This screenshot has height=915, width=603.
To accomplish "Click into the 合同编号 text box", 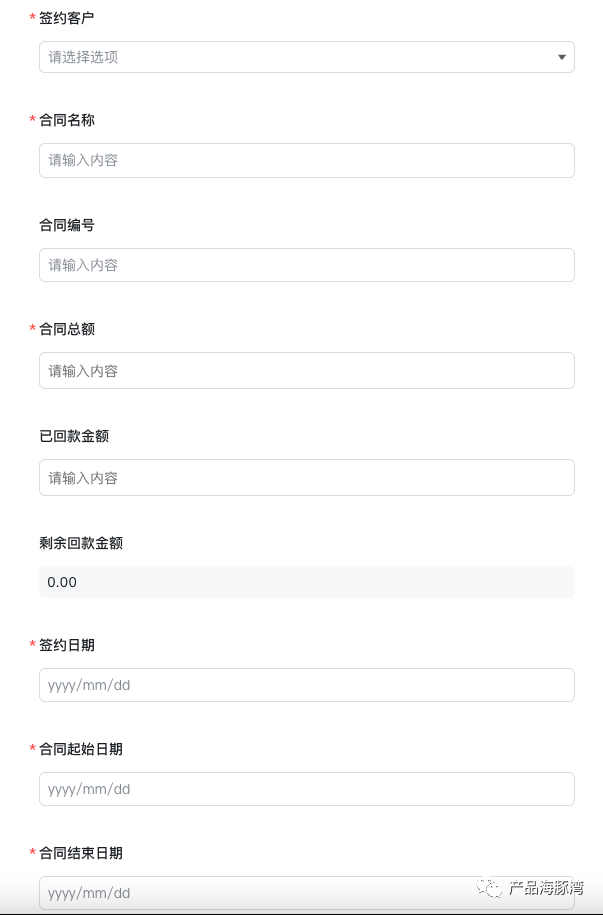I will pyautogui.click(x=306, y=265).
